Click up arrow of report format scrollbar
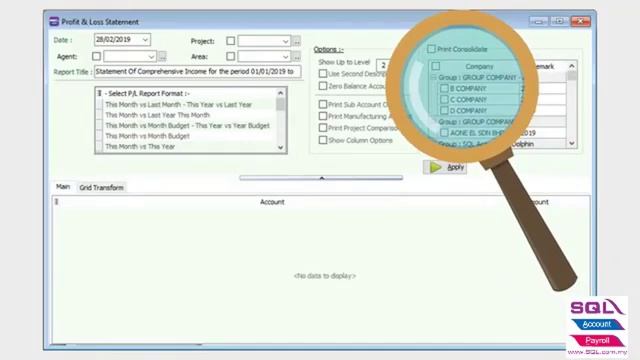 280,93
